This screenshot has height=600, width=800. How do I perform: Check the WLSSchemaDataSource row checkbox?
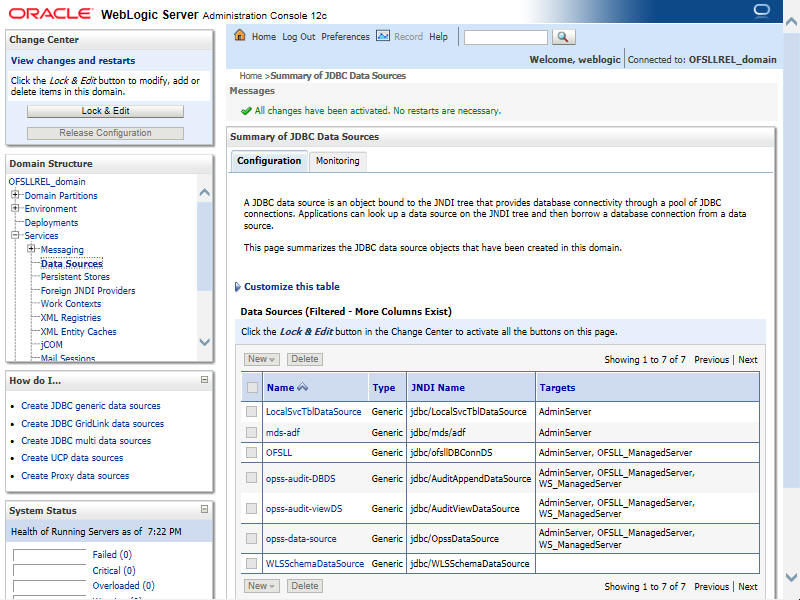[252, 563]
